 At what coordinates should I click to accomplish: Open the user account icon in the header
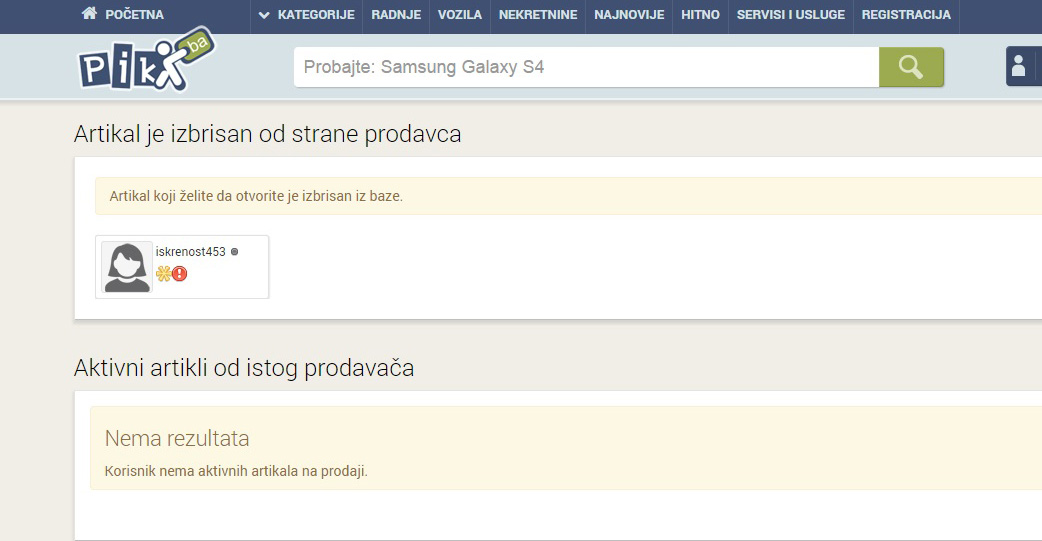[x=1019, y=67]
